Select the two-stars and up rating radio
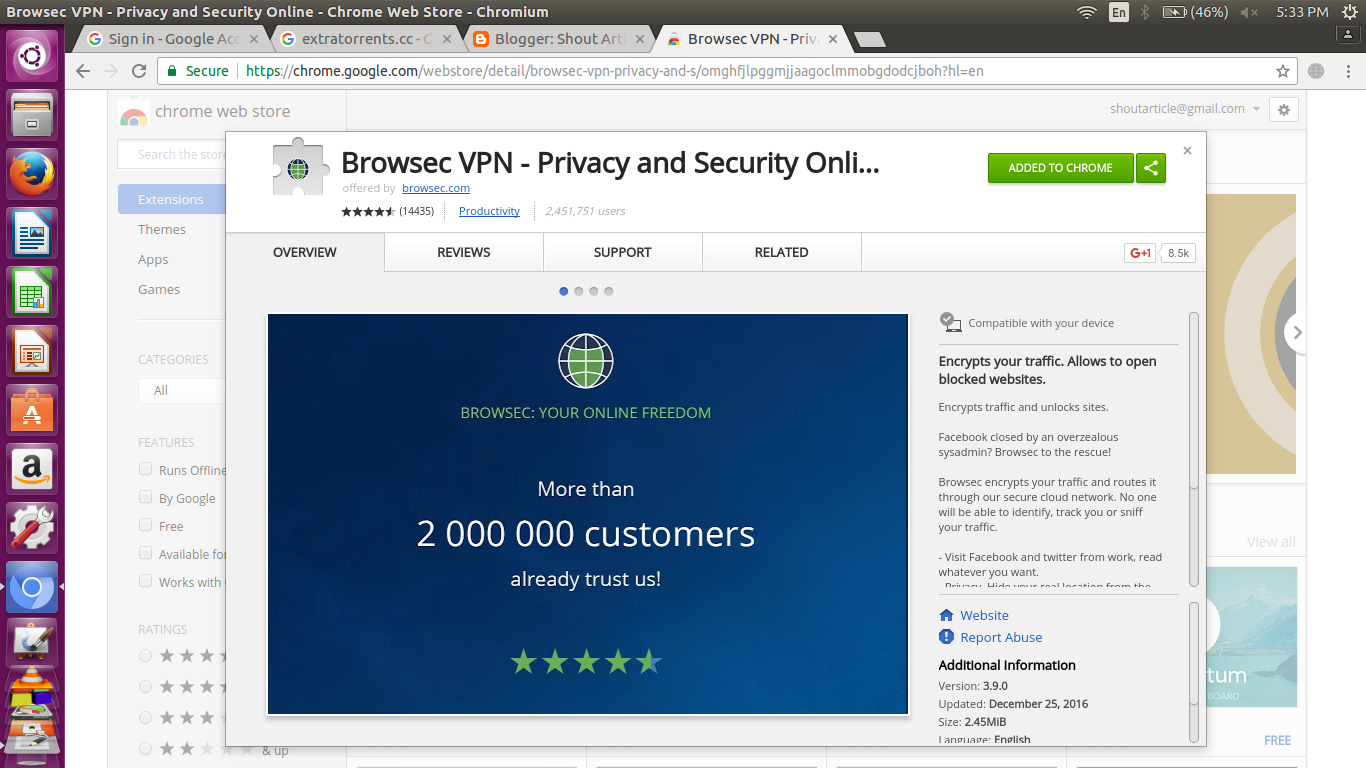1366x768 pixels. coord(146,748)
